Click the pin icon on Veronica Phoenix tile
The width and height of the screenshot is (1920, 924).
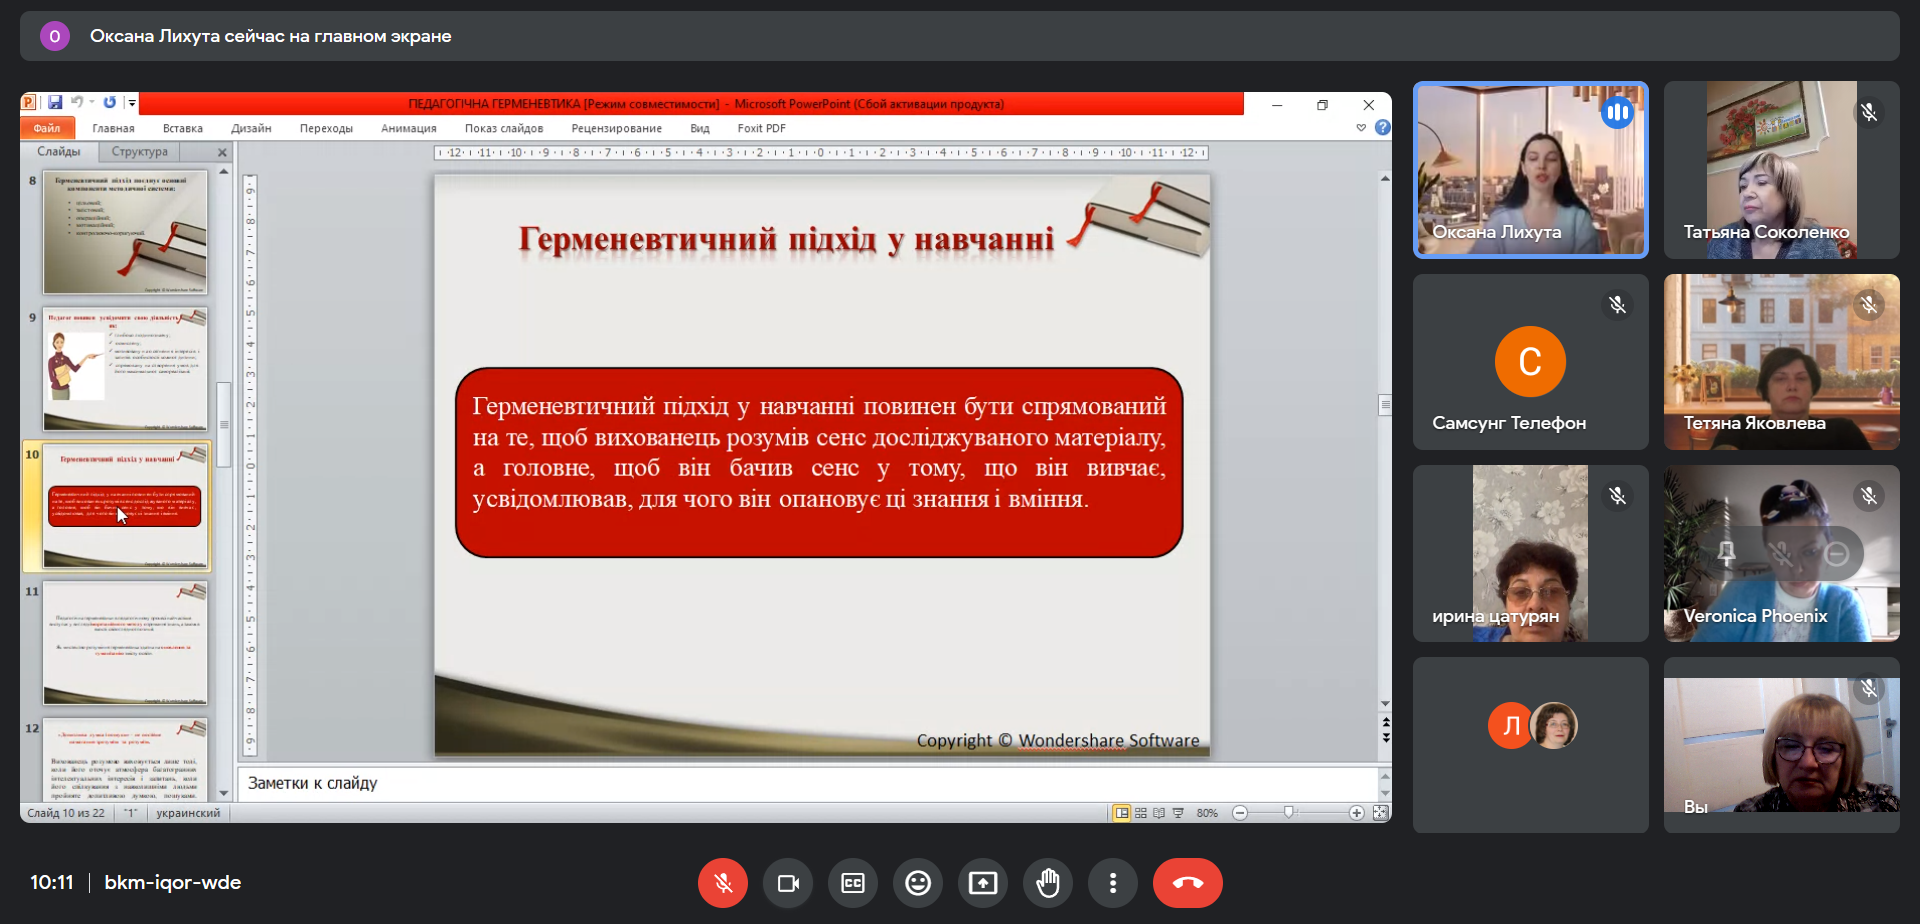pos(1726,554)
